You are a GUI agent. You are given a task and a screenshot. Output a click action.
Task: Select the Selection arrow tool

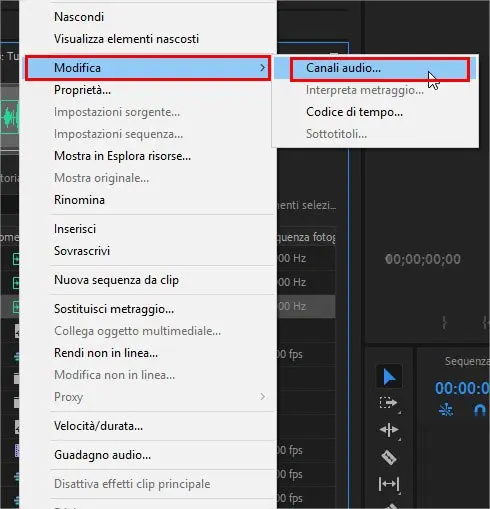(389, 377)
